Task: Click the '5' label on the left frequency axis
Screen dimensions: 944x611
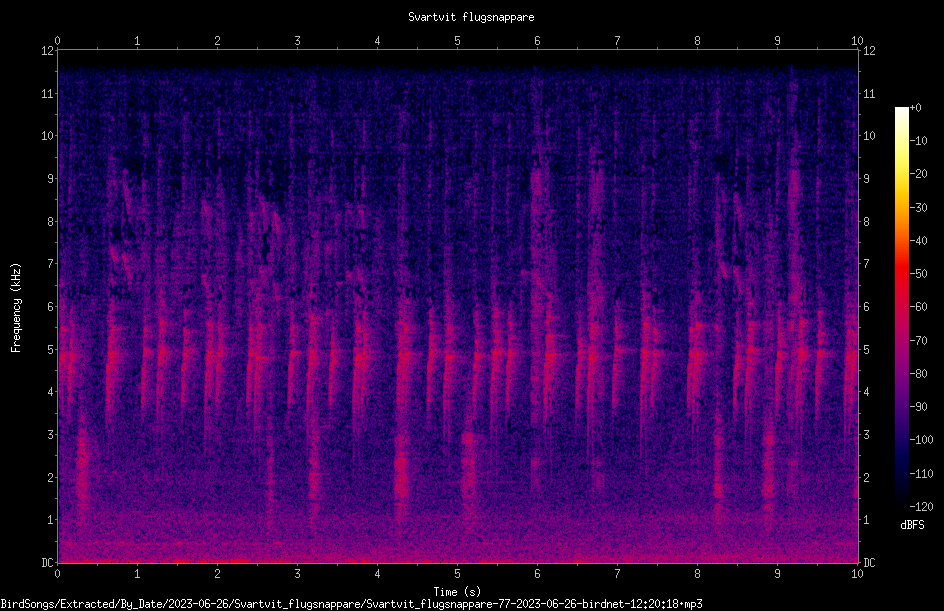Action: [51, 349]
